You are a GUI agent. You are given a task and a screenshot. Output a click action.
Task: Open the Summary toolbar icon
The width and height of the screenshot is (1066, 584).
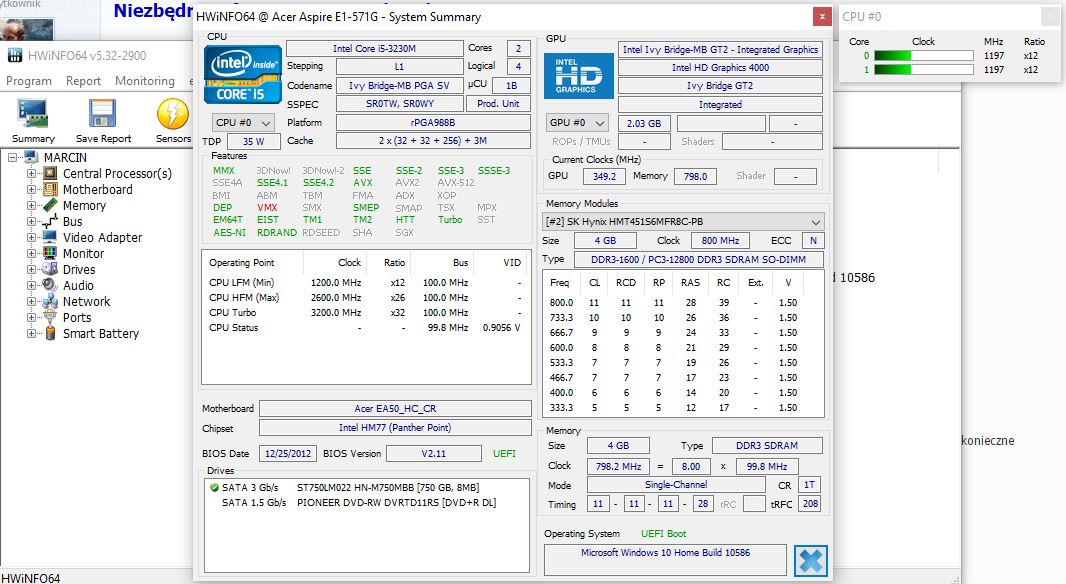[33, 114]
